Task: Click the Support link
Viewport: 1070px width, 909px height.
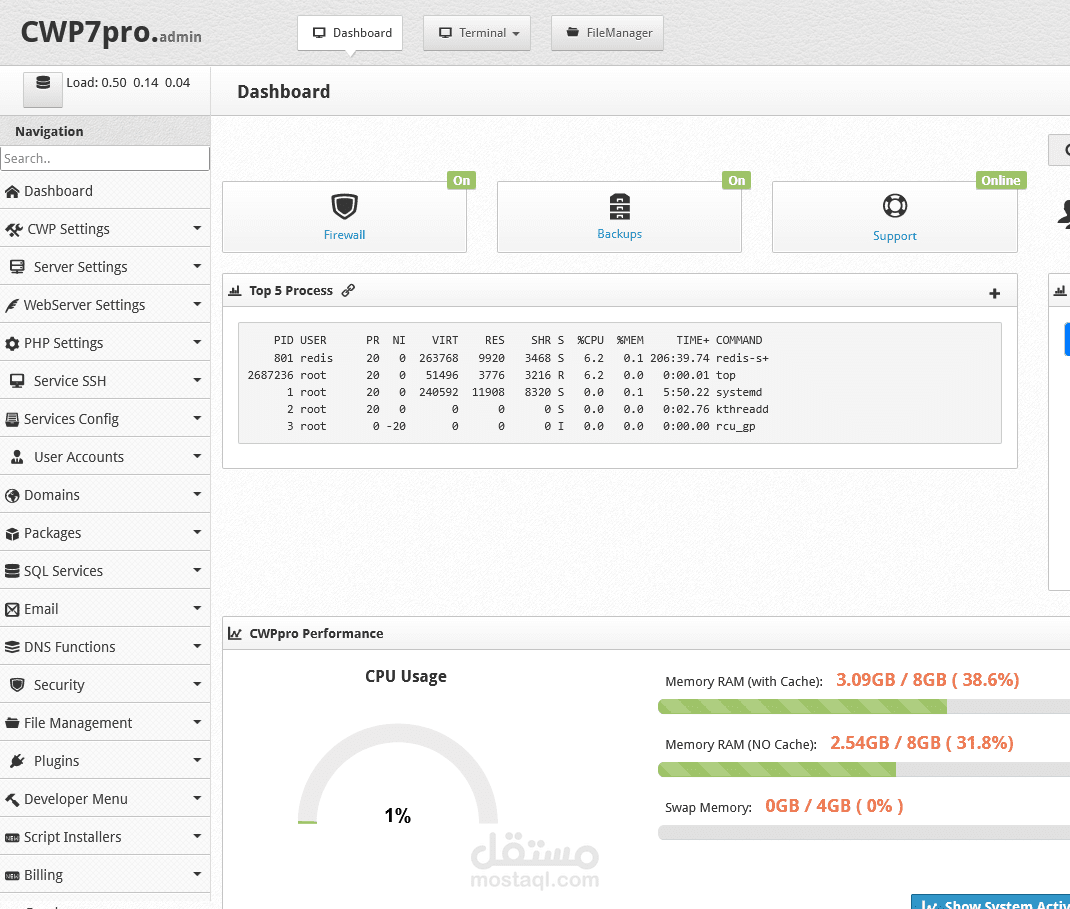Action: [x=895, y=236]
